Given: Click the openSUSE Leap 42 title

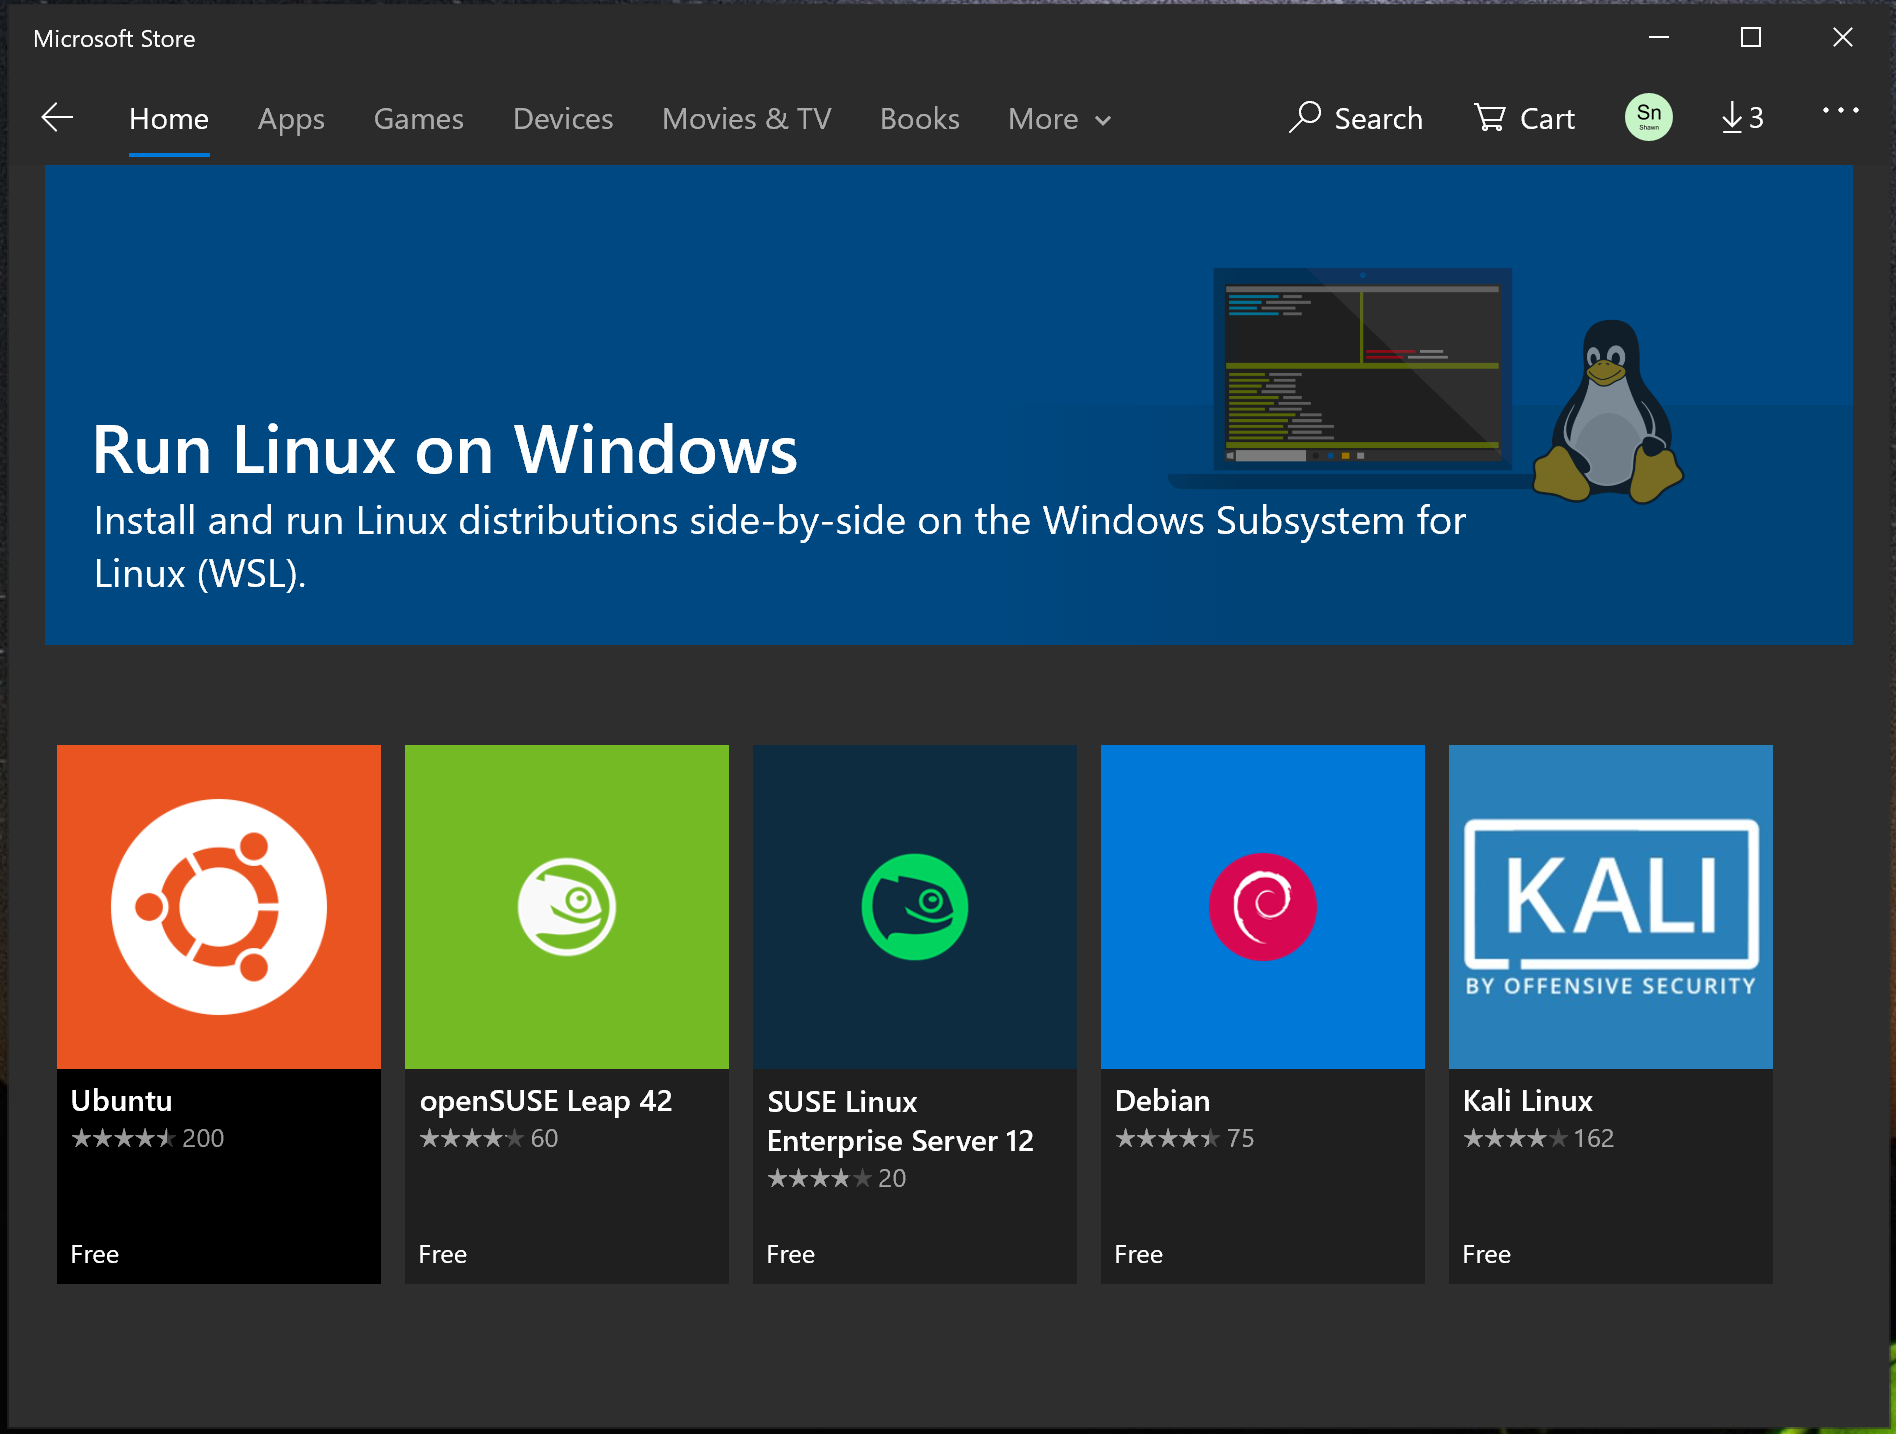Looking at the screenshot, I should pos(545,1101).
